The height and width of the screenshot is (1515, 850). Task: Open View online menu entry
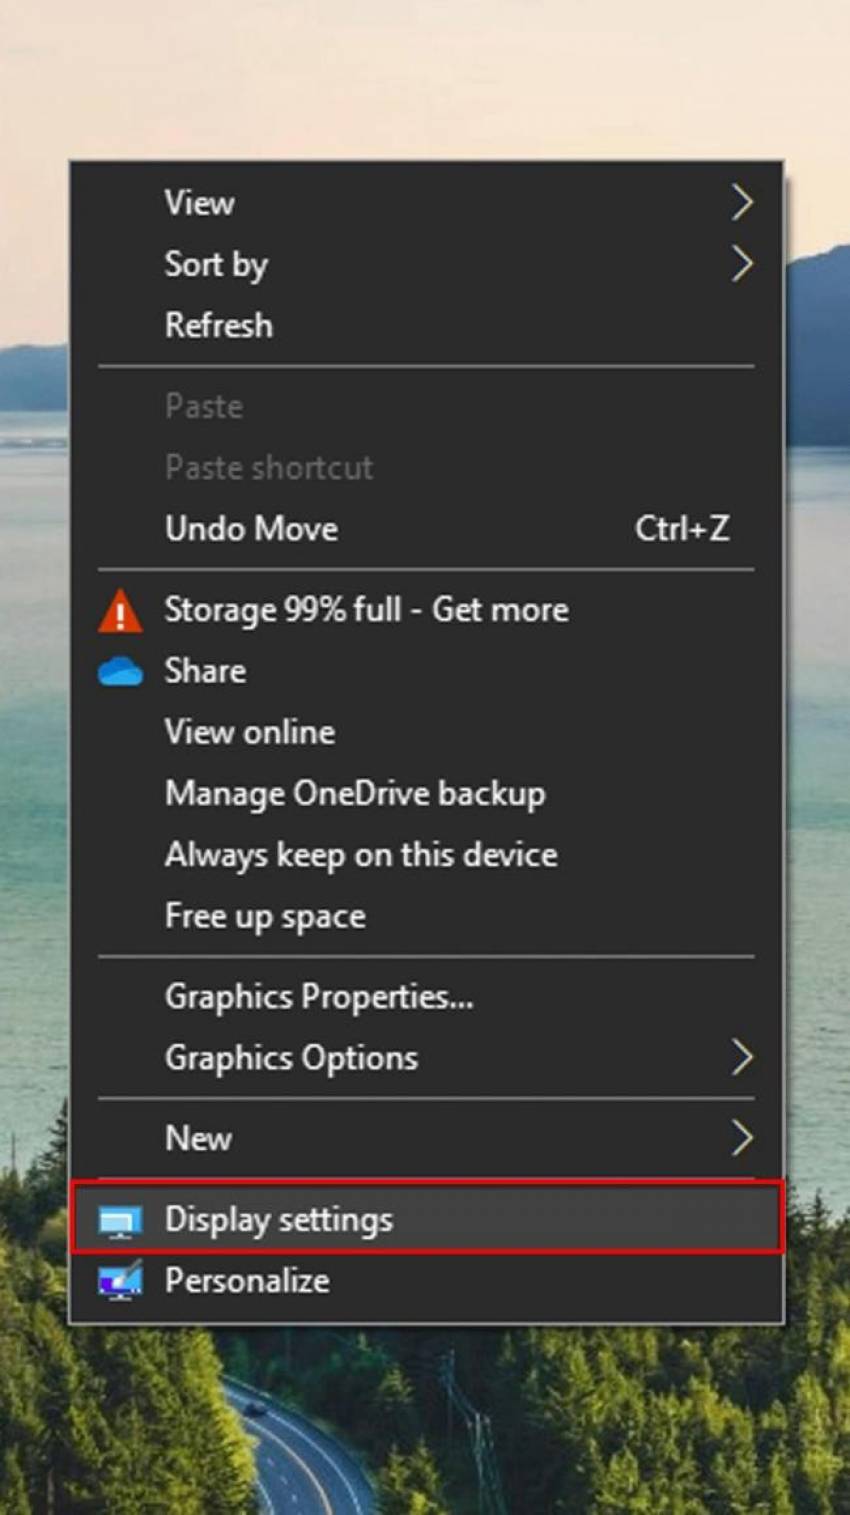[250, 732]
